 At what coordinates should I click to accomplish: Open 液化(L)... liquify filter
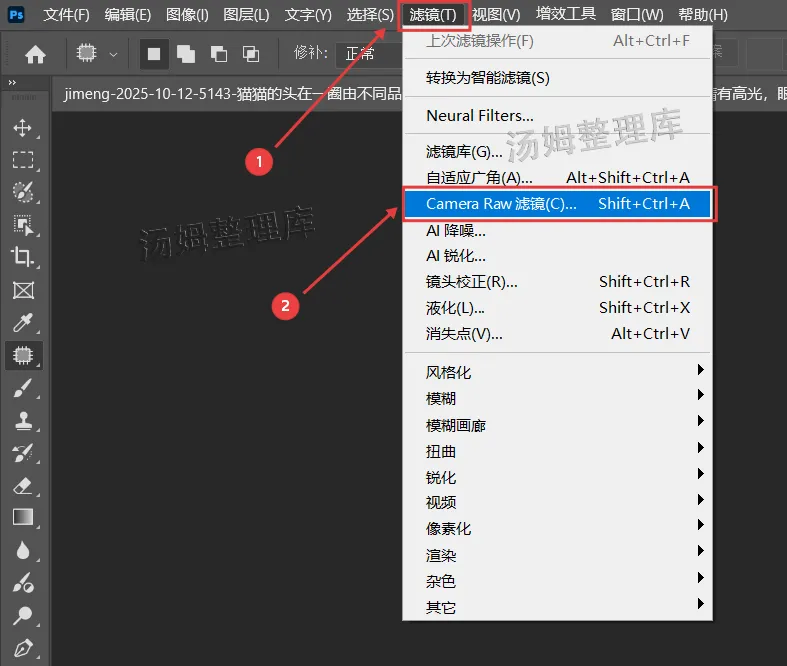click(x=557, y=308)
